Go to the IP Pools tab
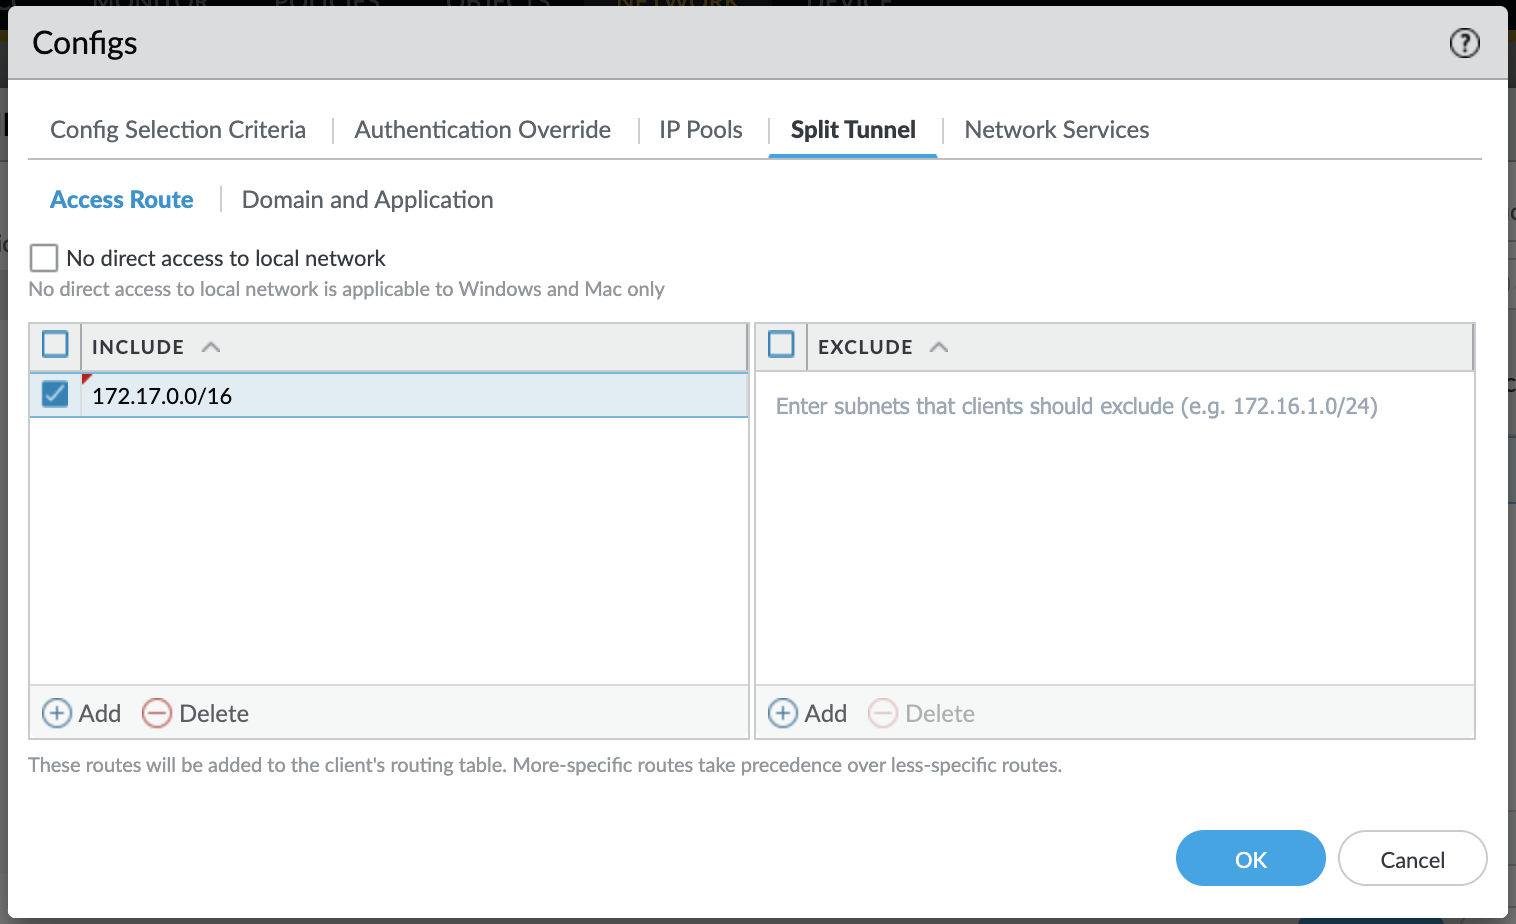The width and height of the screenshot is (1516, 924). tap(700, 130)
